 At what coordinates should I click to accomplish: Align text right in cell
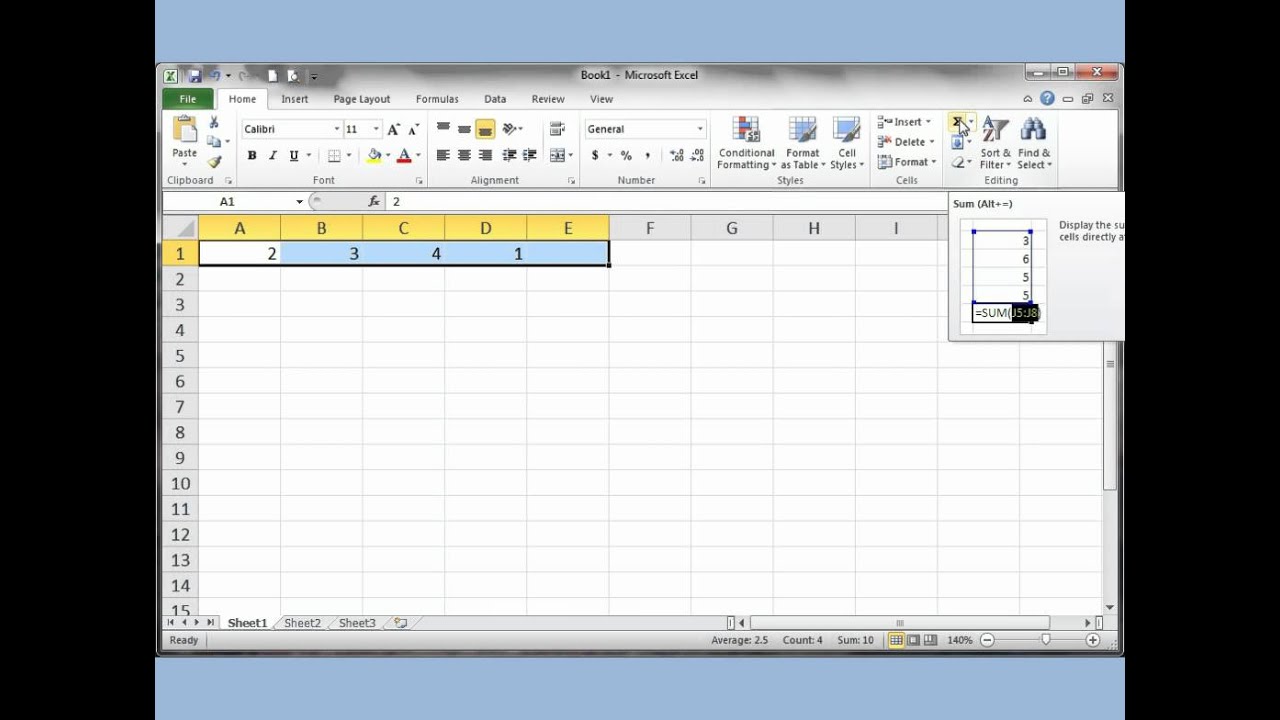click(485, 155)
